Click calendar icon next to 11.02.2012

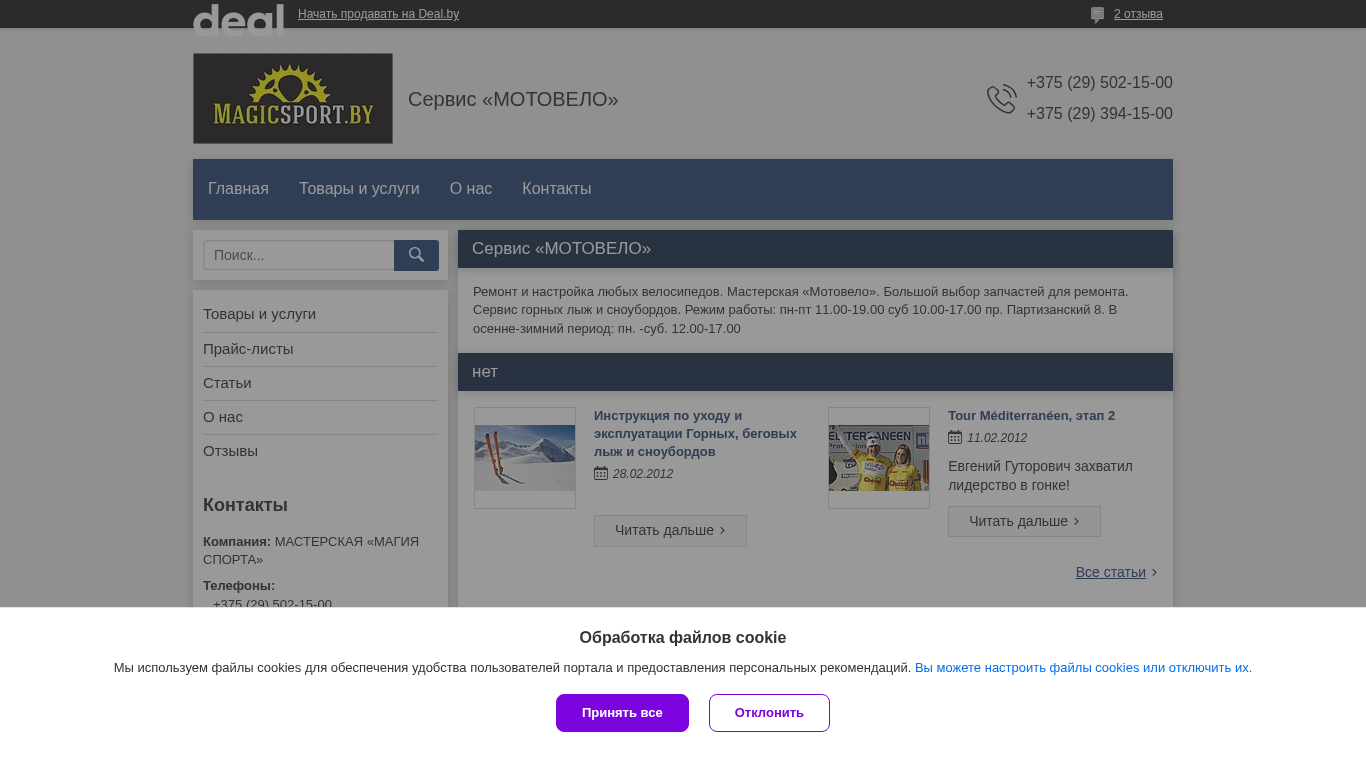pyautogui.click(x=955, y=437)
